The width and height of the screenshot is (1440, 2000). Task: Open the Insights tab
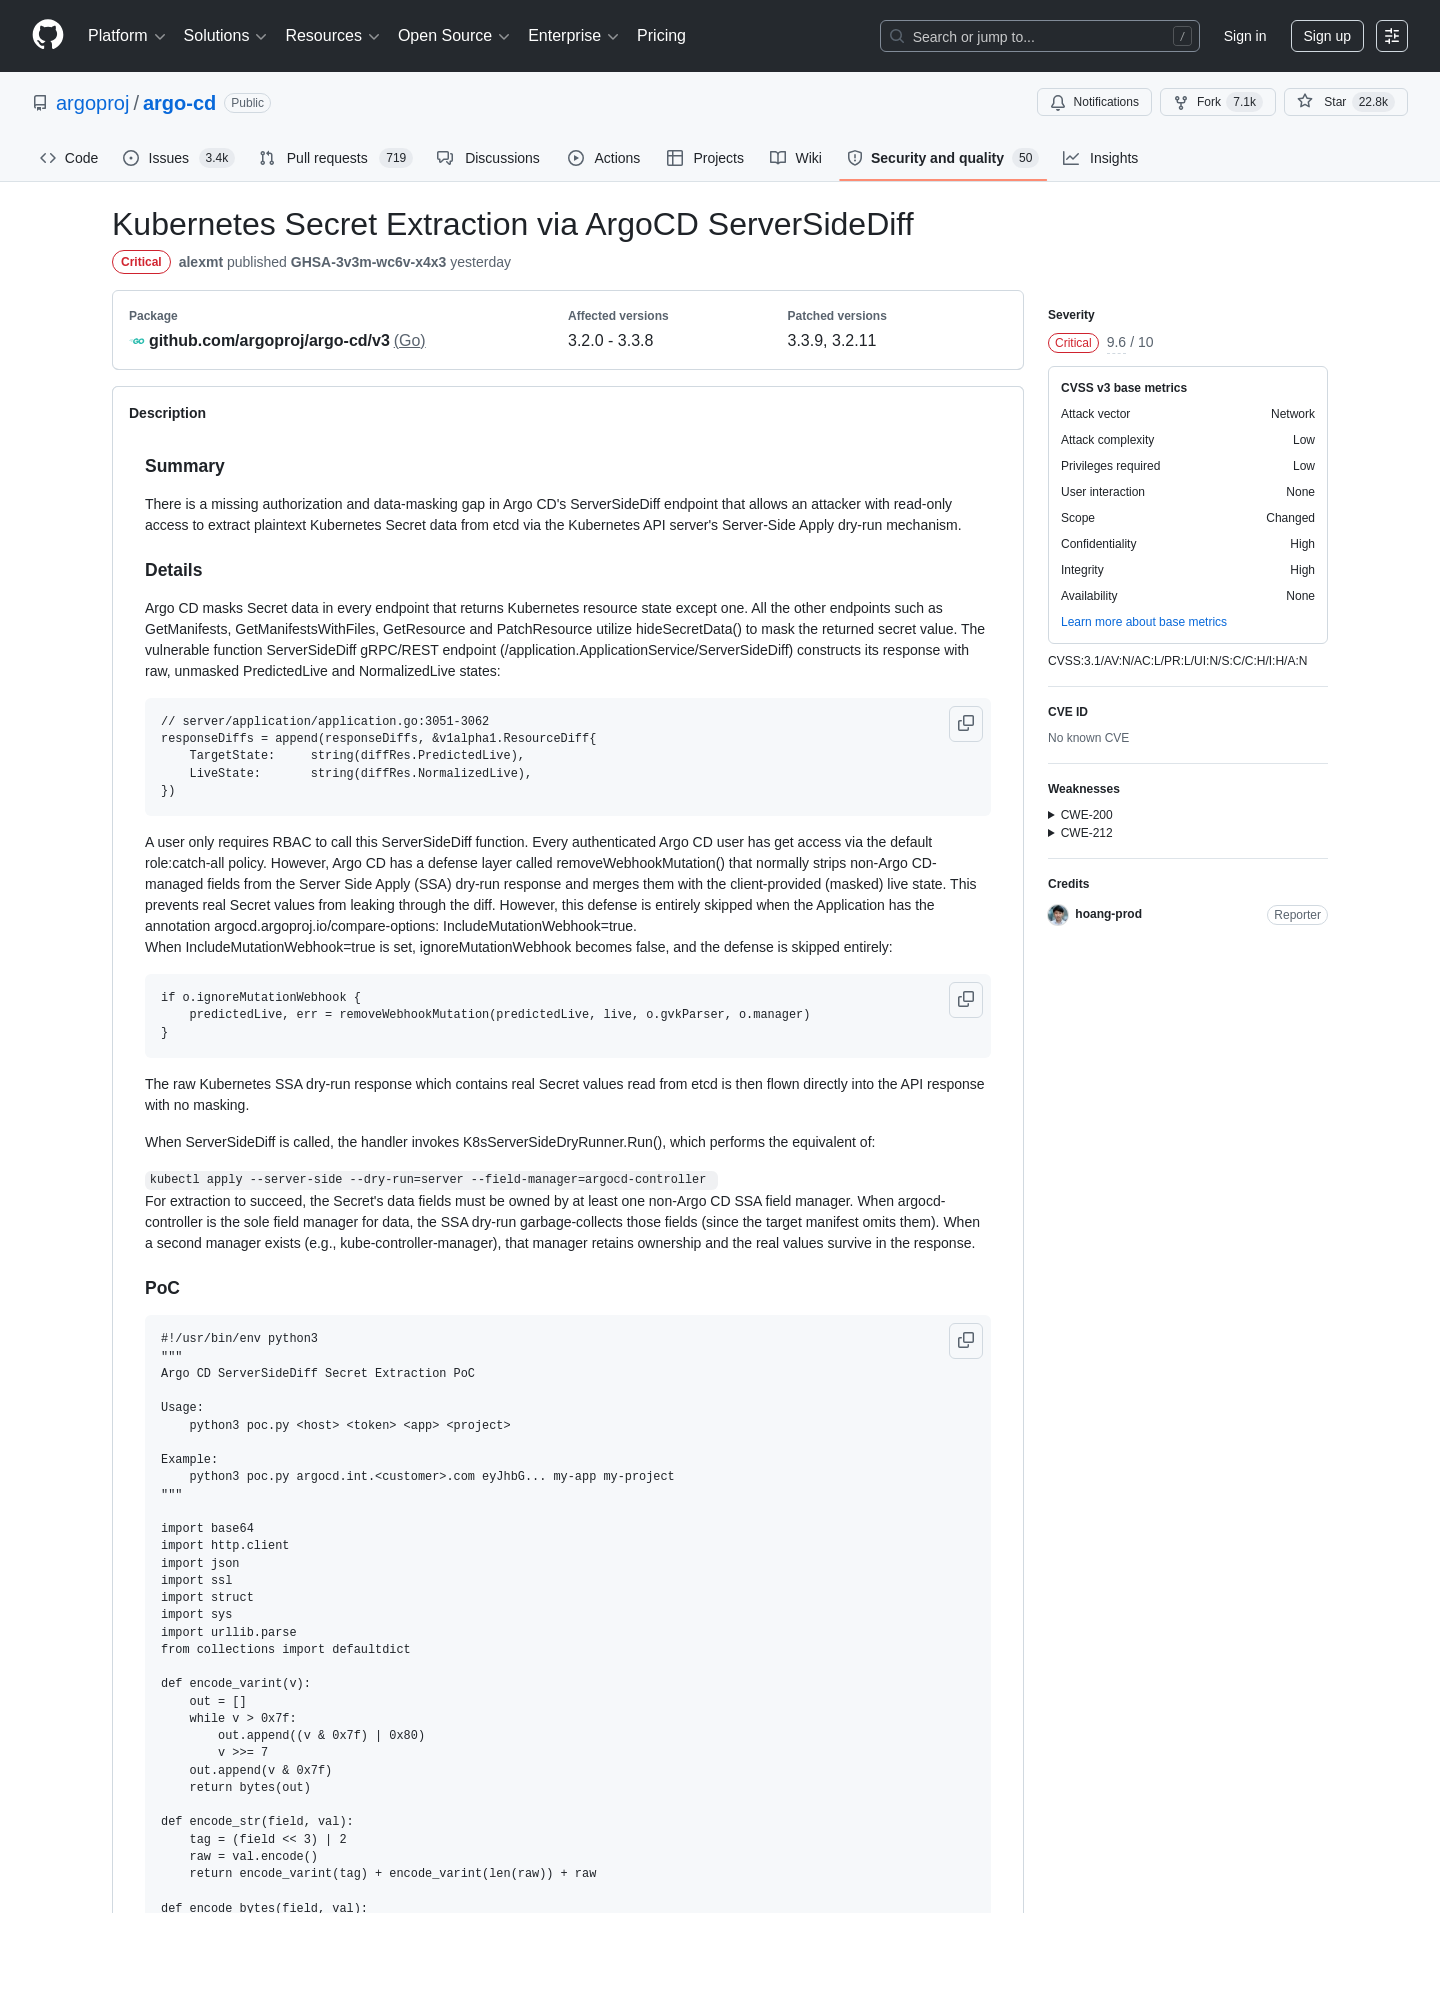coord(1100,158)
